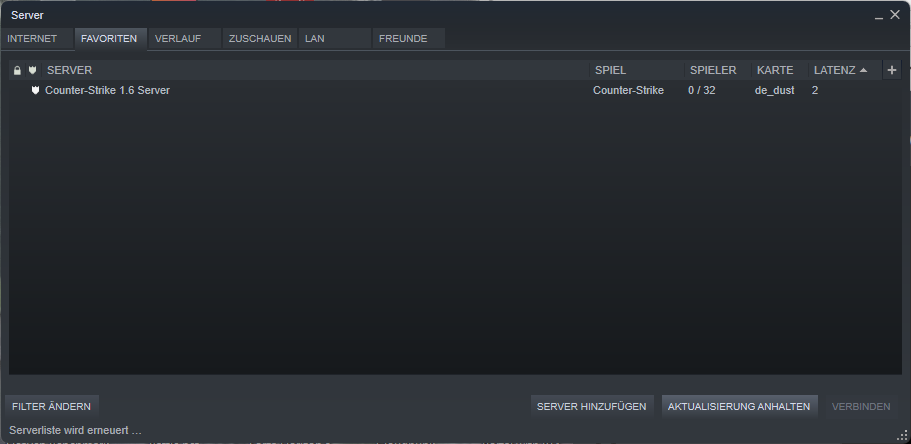Stop refresh with AKTUALISIERUNG ANHALTEN
This screenshot has height=444, width=911.
(739, 406)
